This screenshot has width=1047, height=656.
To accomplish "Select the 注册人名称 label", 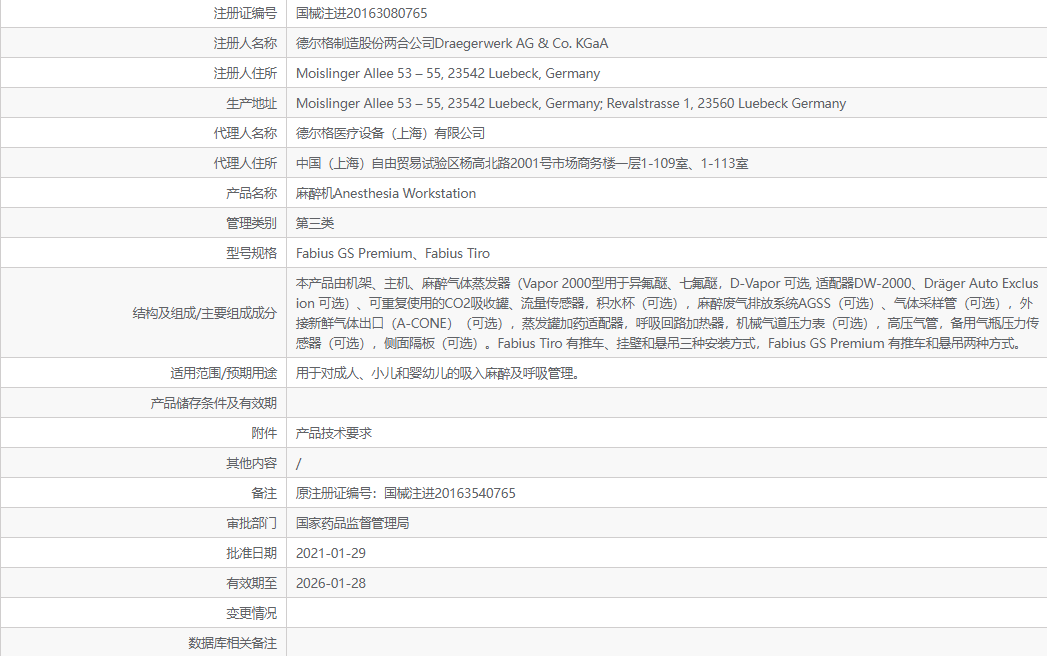I will pyautogui.click(x=245, y=43).
